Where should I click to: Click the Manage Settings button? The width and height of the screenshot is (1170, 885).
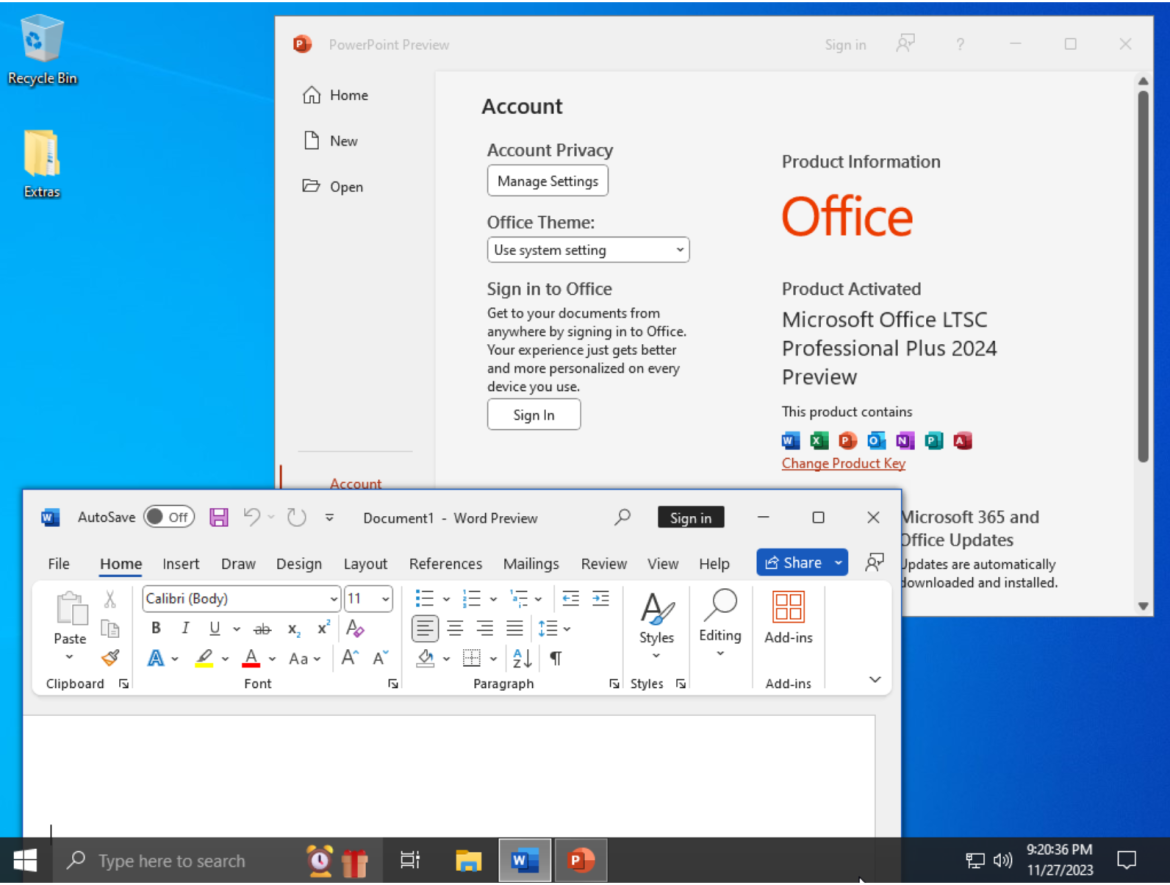(547, 181)
